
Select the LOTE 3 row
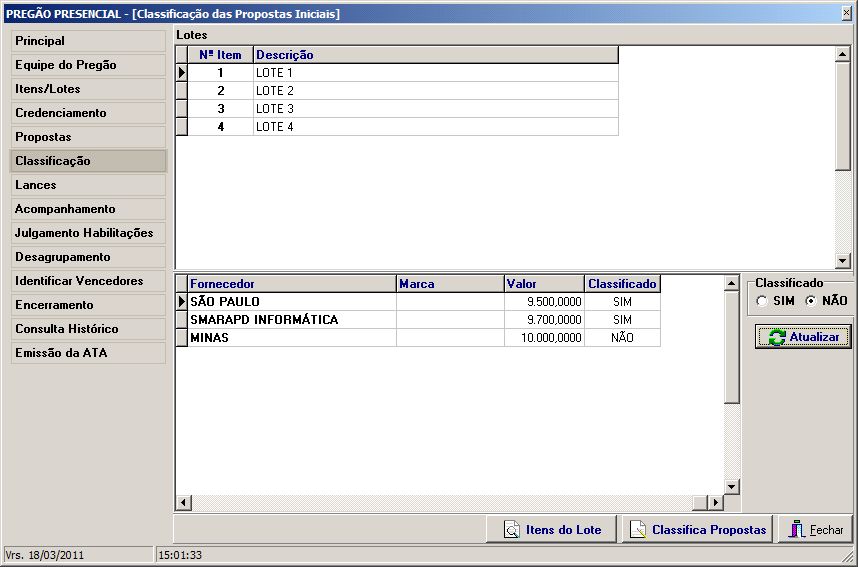pyautogui.click(x=403, y=109)
